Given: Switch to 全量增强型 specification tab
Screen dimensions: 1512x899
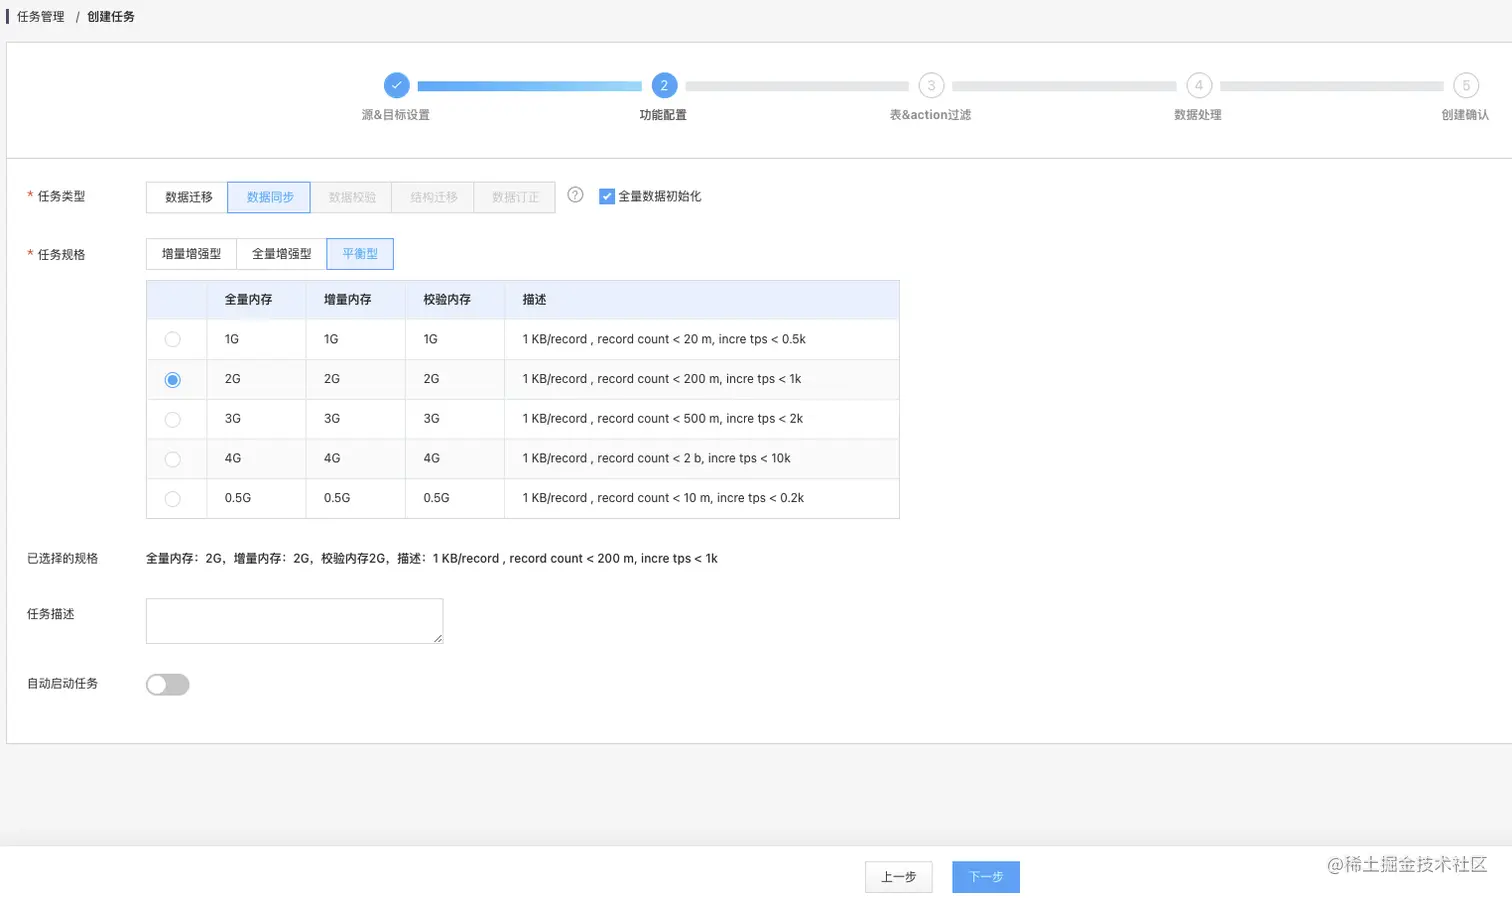Looking at the screenshot, I should (x=280, y=253).
